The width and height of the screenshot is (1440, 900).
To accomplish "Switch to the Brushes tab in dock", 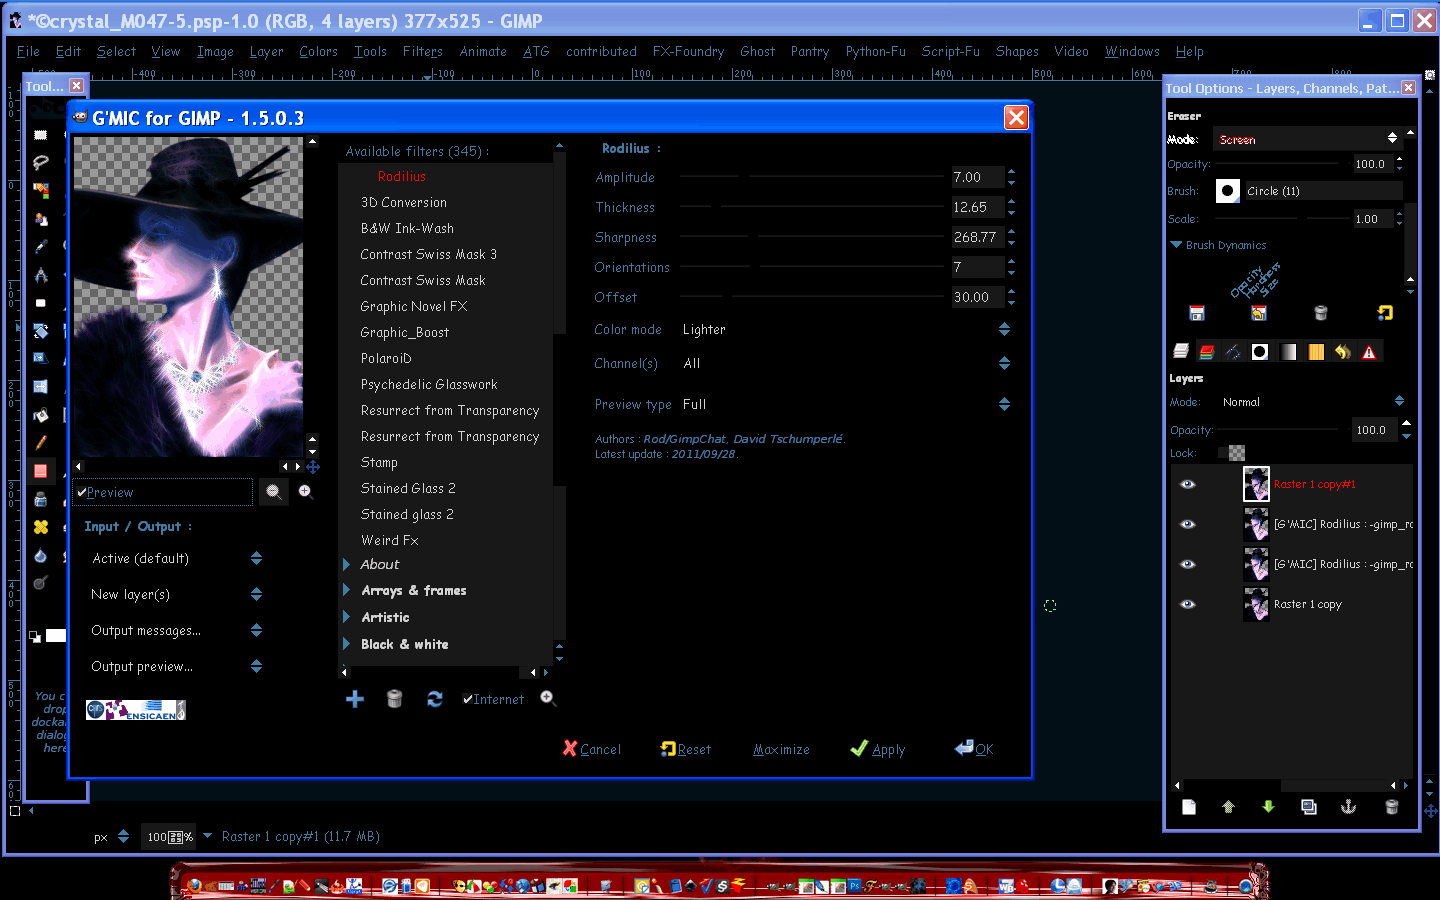I will [x=1260, y=351].
